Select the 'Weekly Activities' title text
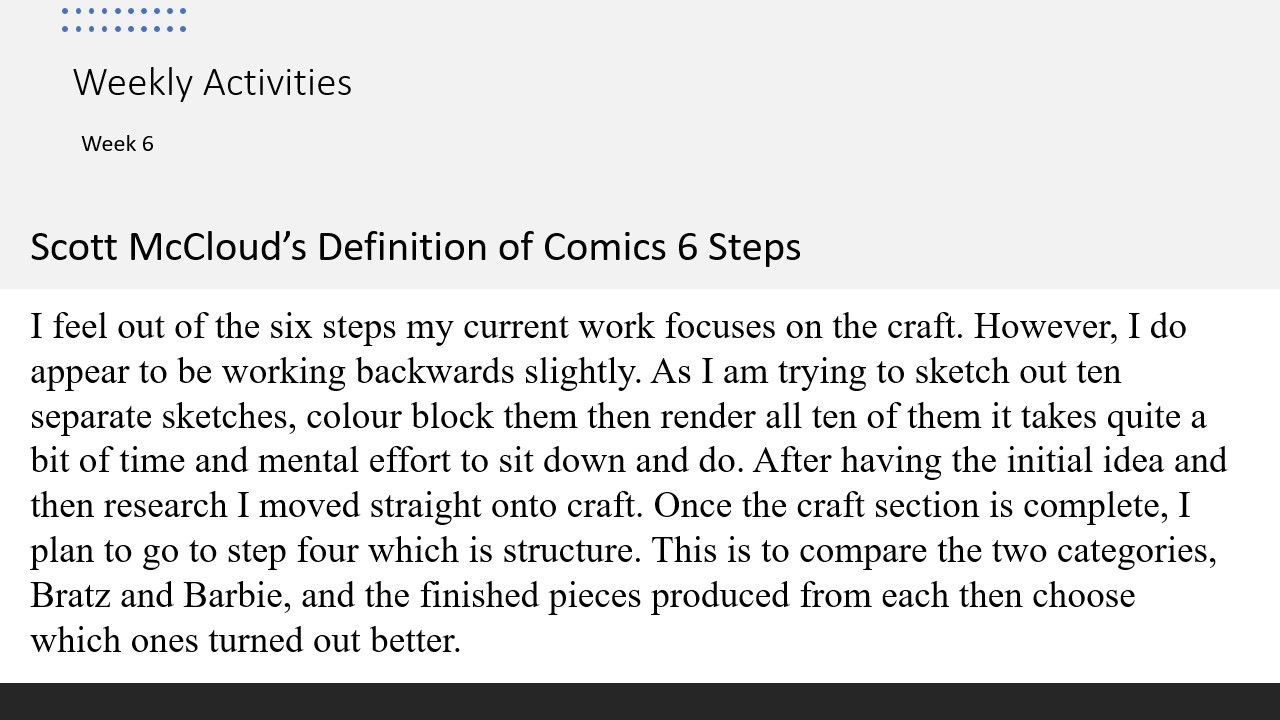 [x=212, y=82]
